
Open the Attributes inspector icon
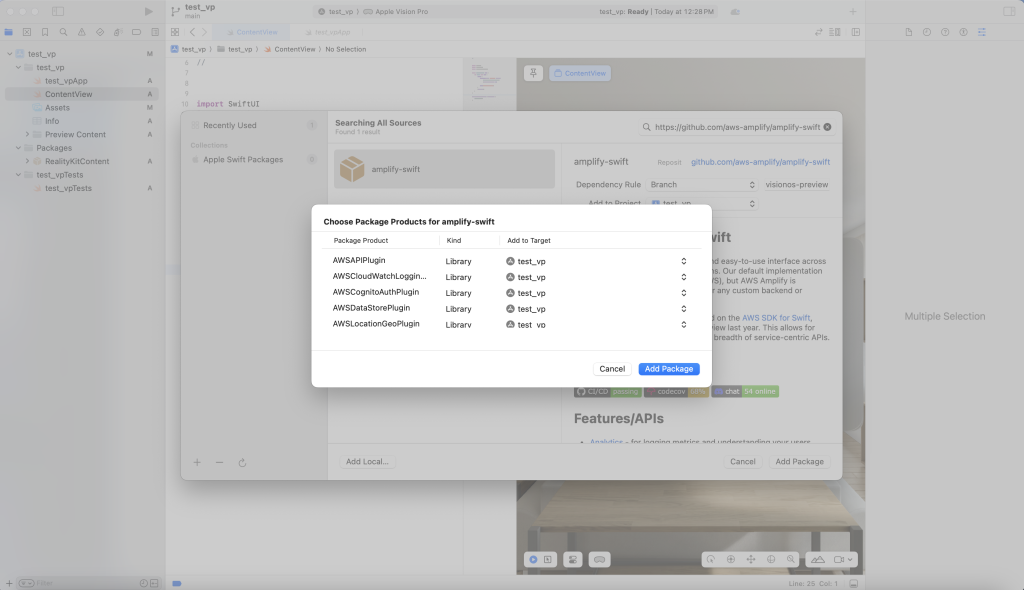[x=982, y=32]
